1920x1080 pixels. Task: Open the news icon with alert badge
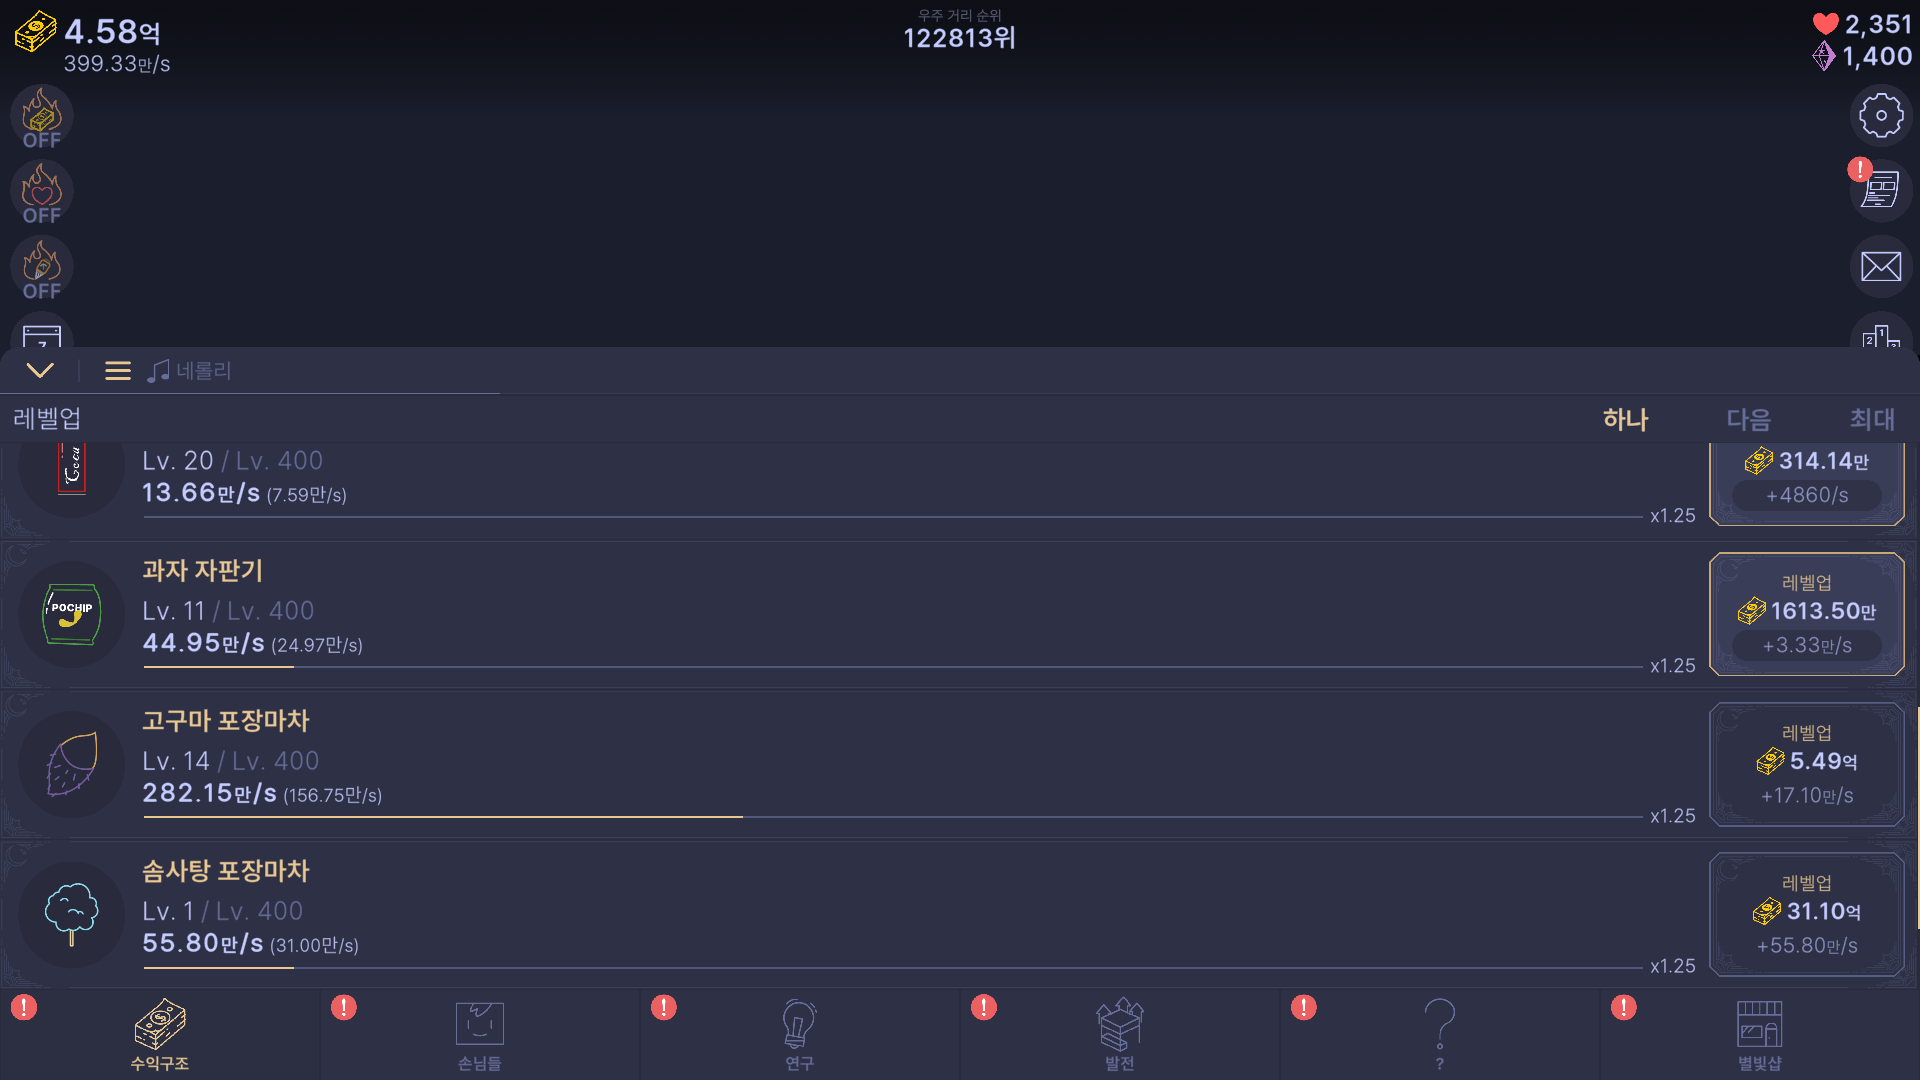[1881, 190]
